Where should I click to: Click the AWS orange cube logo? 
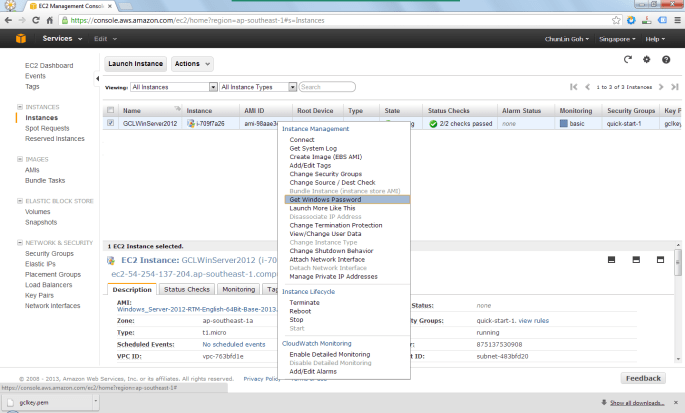pos(21,38)
